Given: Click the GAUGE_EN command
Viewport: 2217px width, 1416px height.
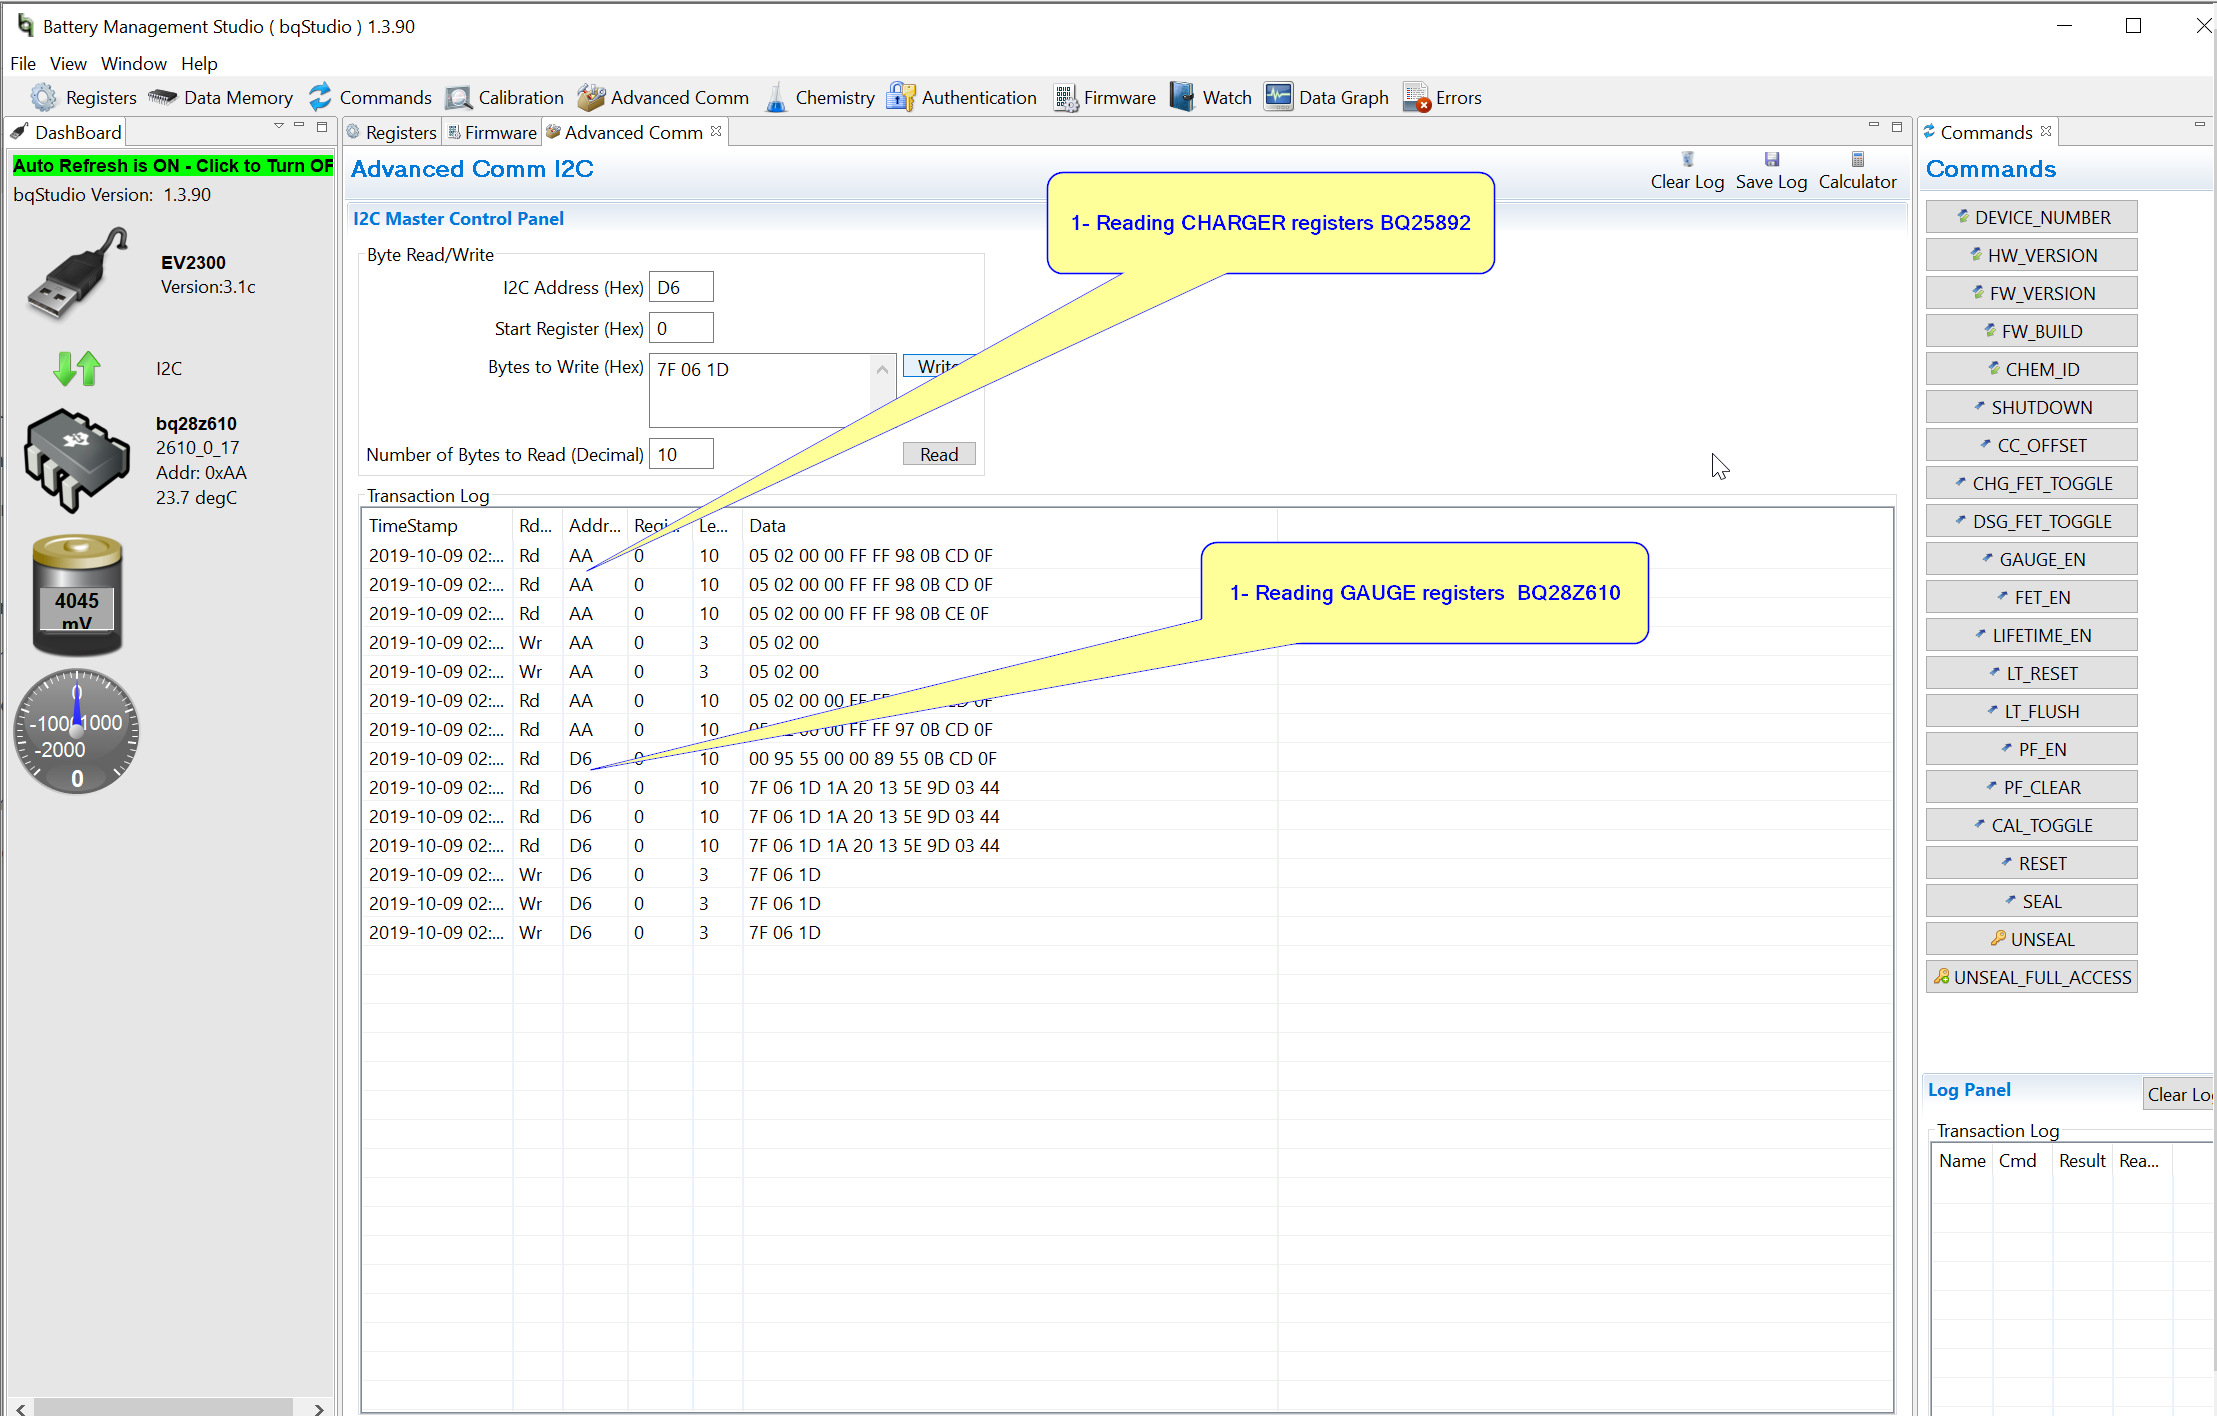Looking at the screenshot, I should click(2032, 559).
